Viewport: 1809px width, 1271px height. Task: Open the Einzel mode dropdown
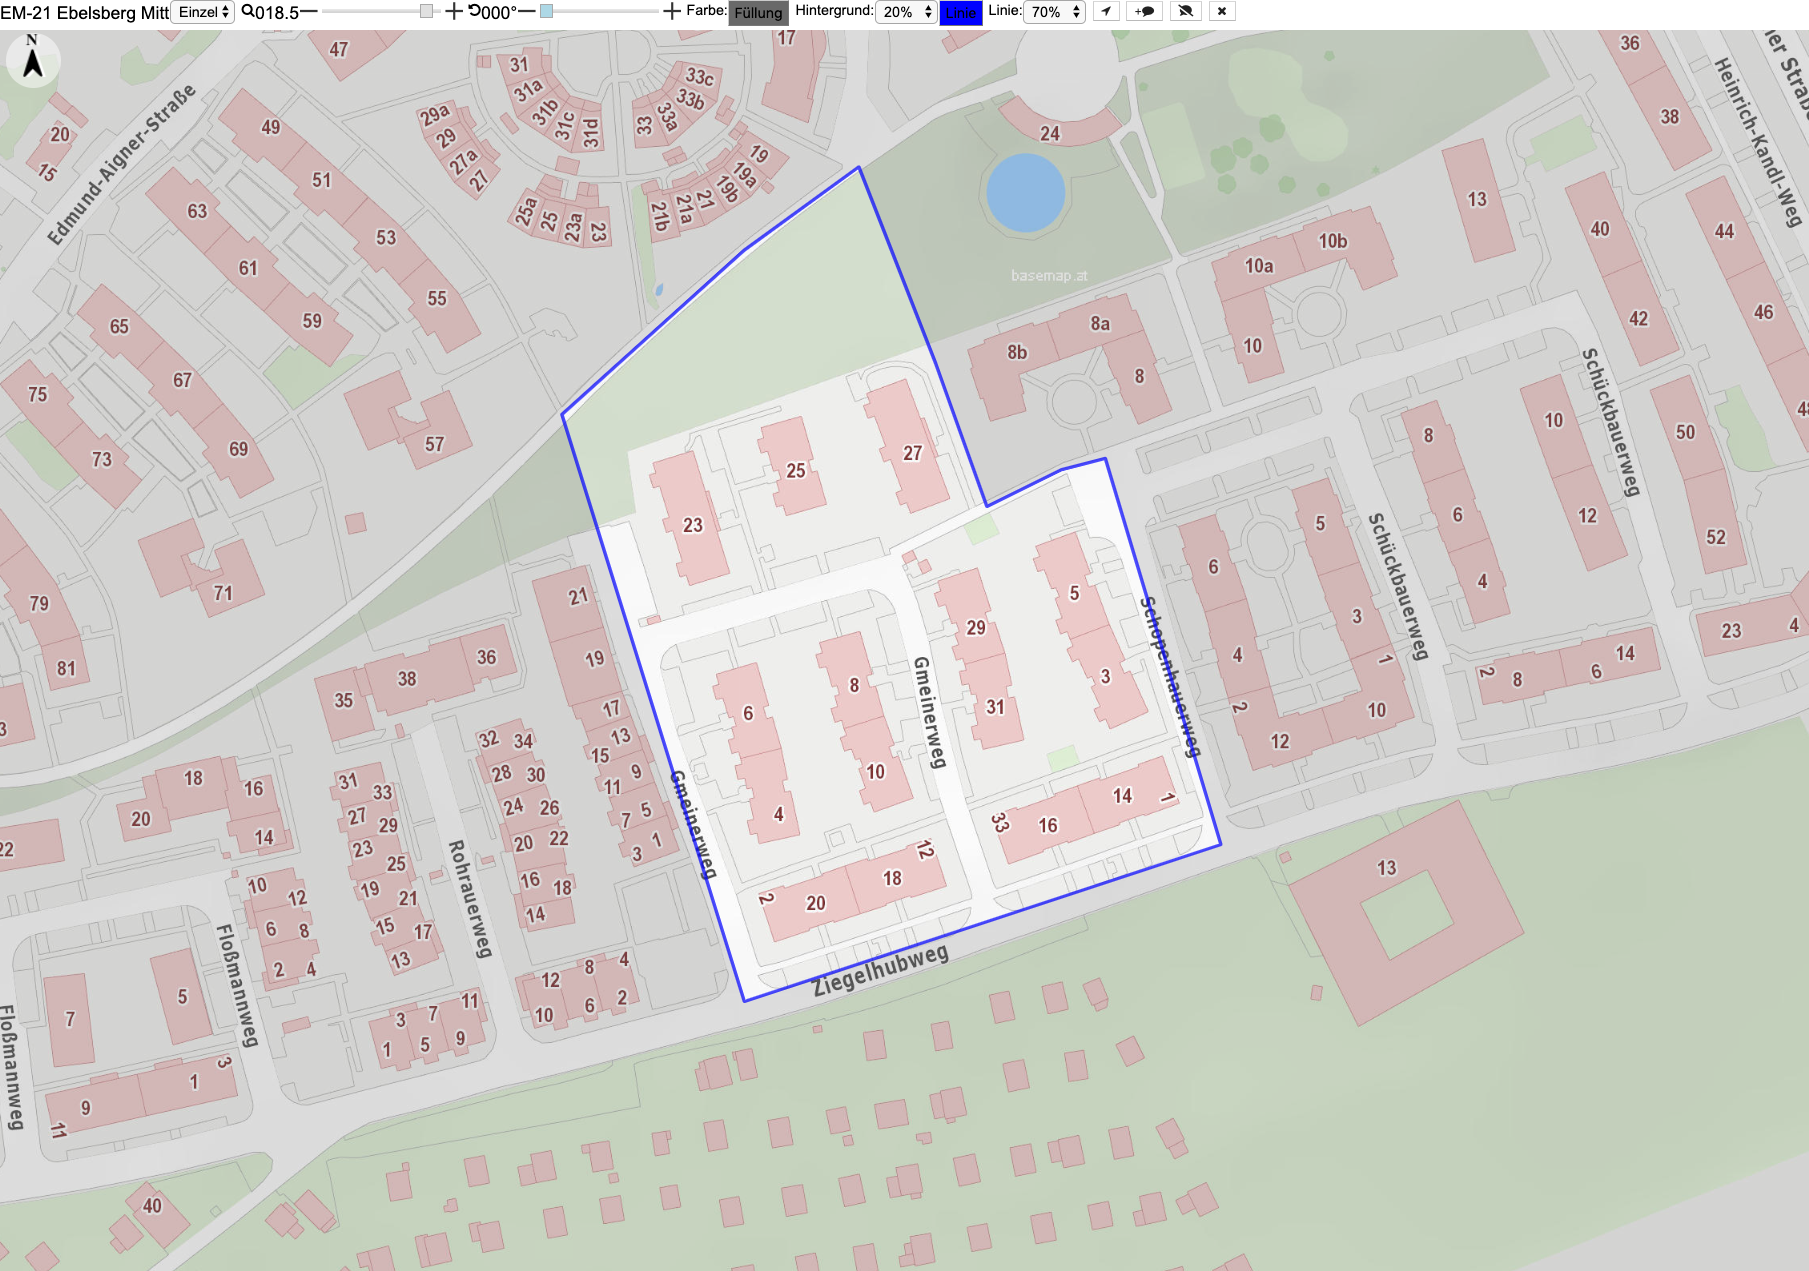204,12
